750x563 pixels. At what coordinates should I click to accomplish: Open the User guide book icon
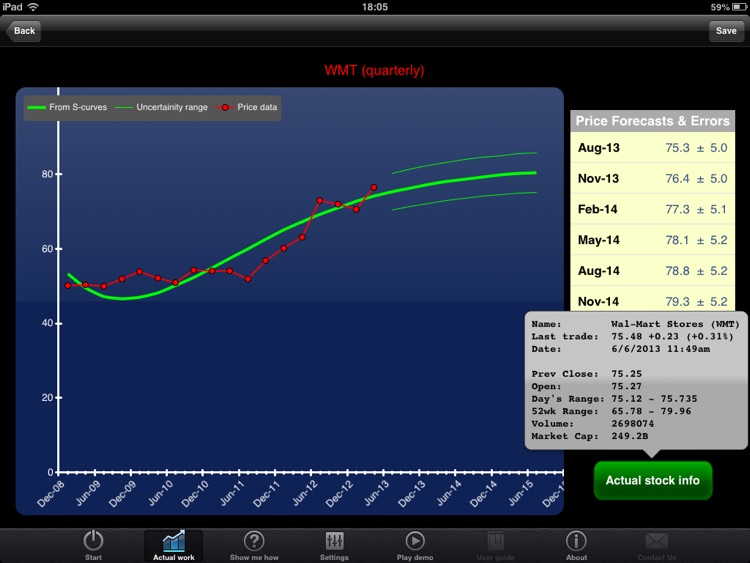click(496, 541)
